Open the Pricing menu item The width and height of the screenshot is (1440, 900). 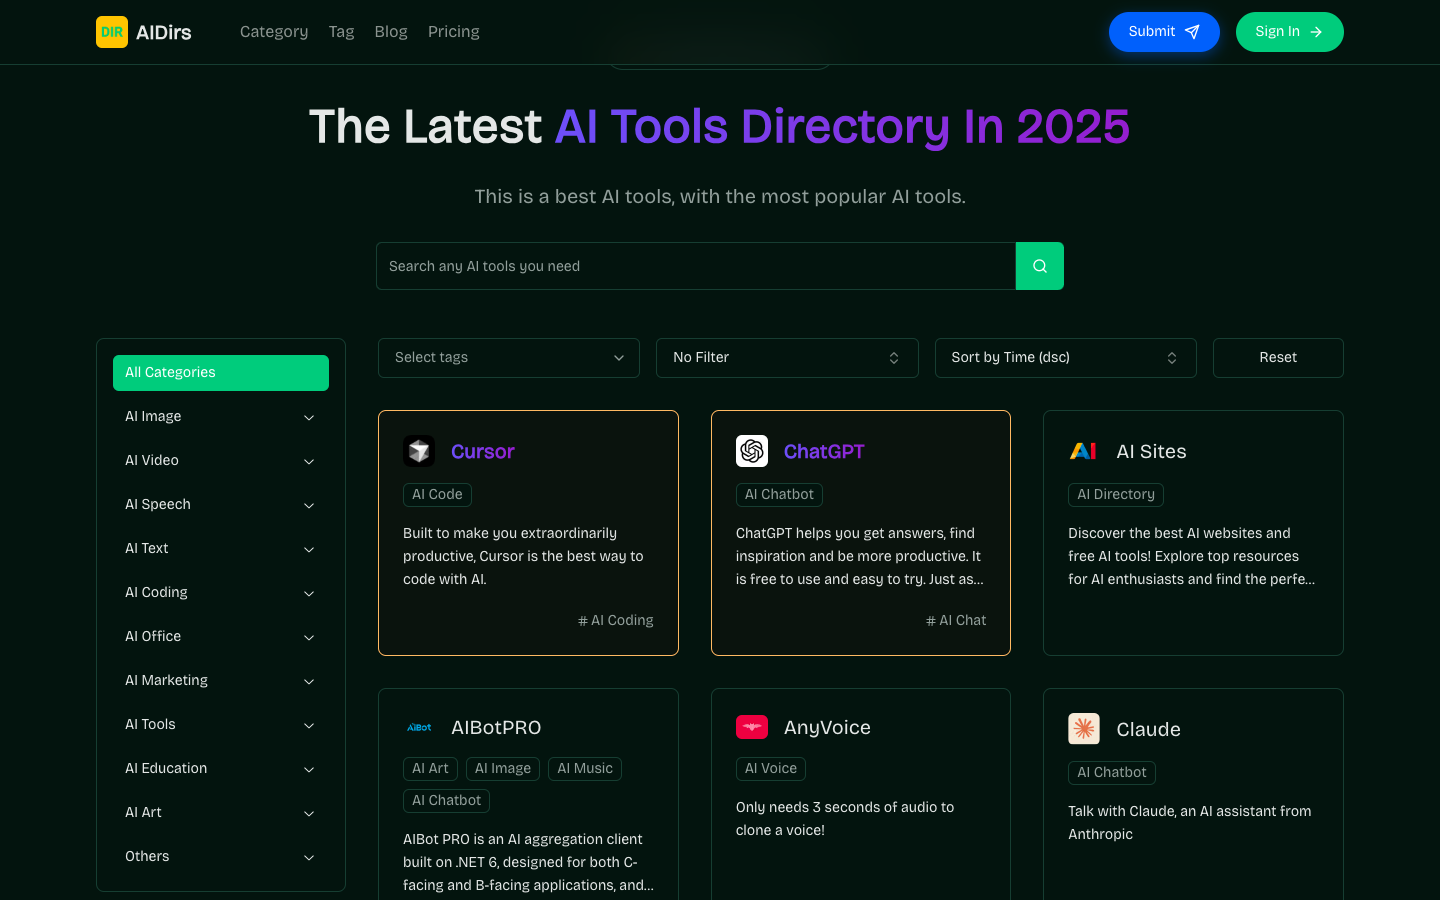(x=453, y=32)
